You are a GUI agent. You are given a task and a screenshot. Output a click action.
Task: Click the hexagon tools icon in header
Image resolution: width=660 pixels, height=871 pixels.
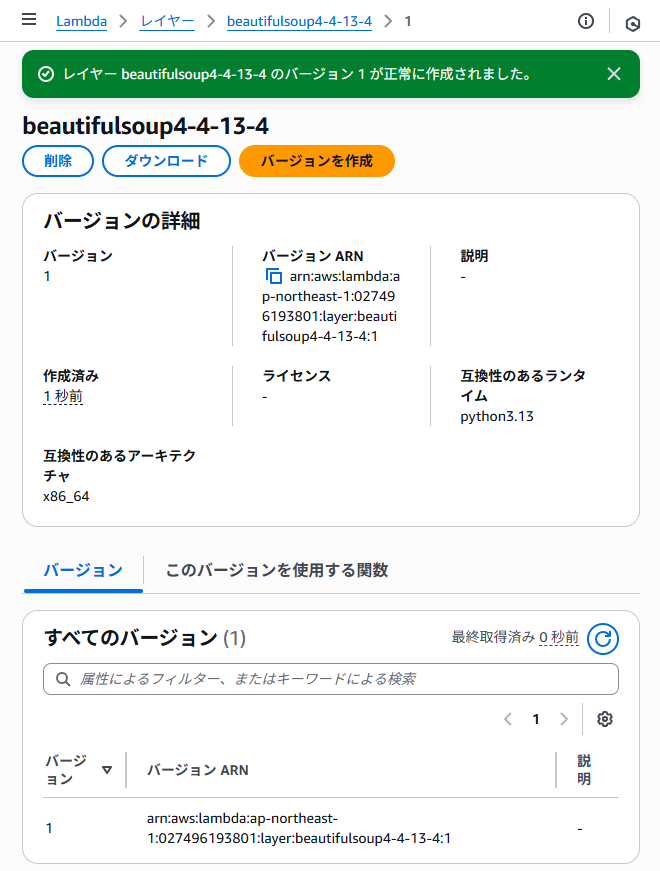click(x=633, y=23)
